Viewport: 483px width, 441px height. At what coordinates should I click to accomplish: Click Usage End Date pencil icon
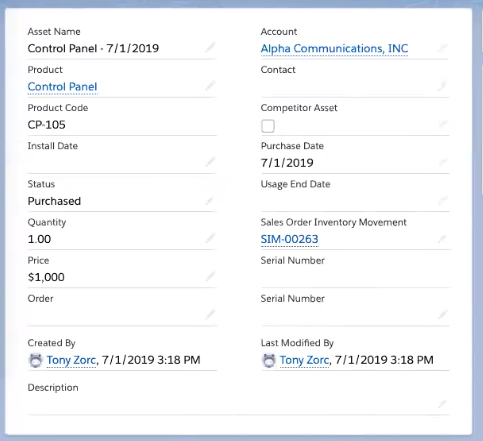[x=443, y=200]
